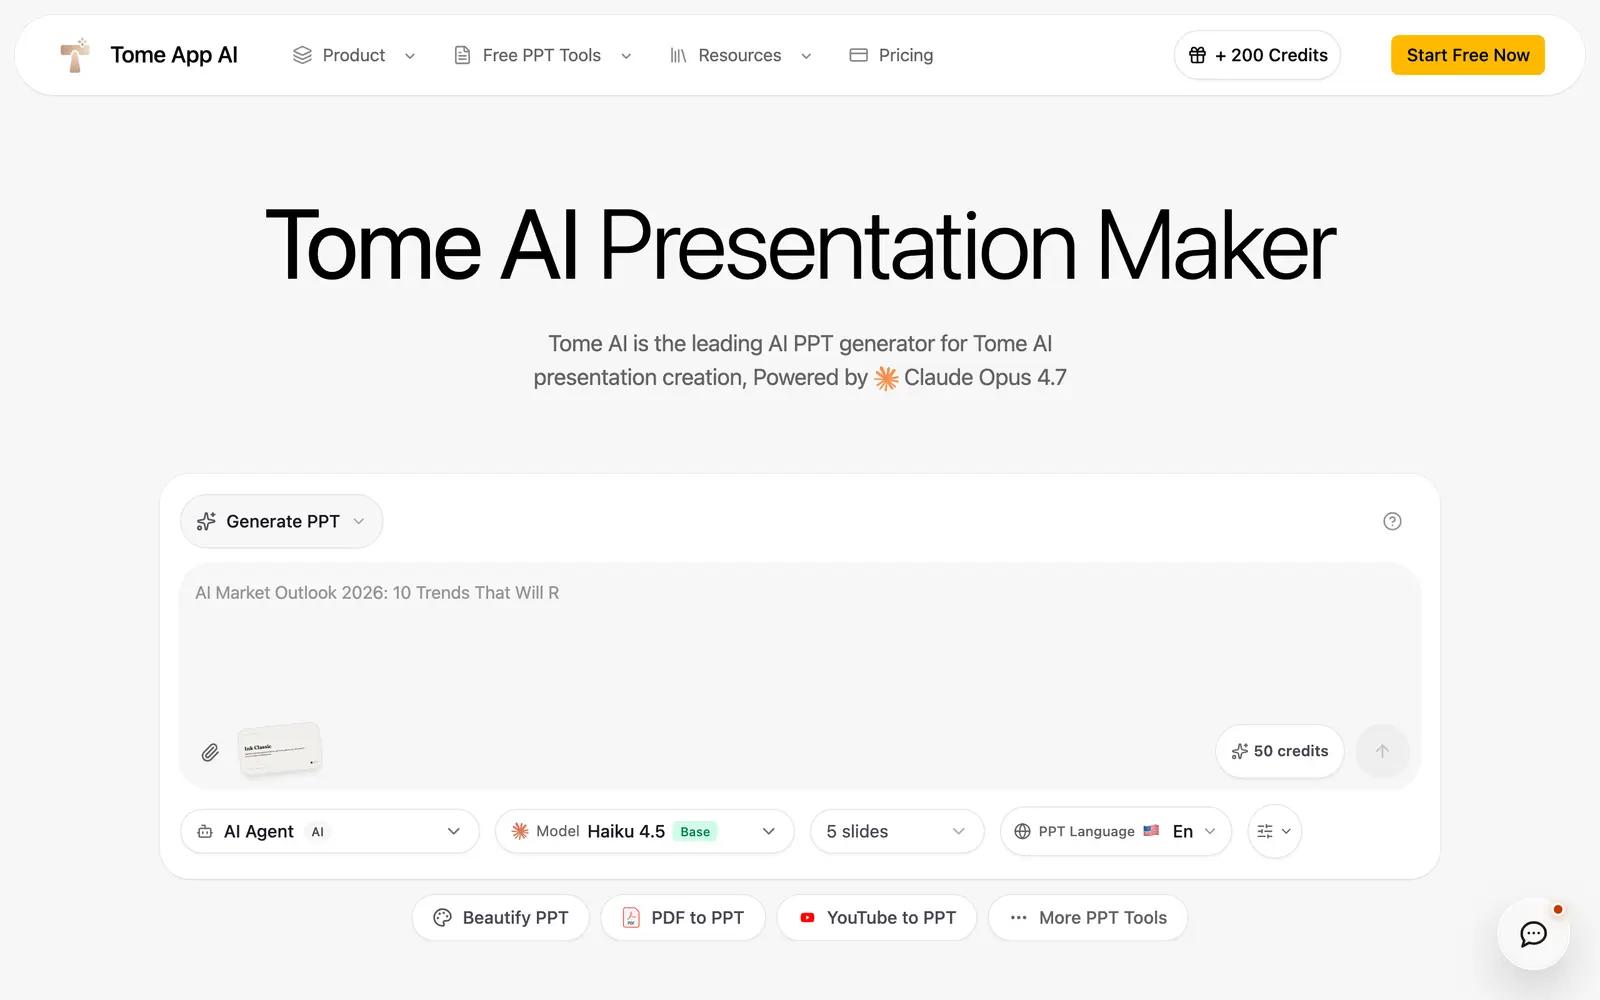Viewport: 1600px width, 1000px height.
Task: Open the Model Haiku 4.5 dropdown
Action: (644, 831)
